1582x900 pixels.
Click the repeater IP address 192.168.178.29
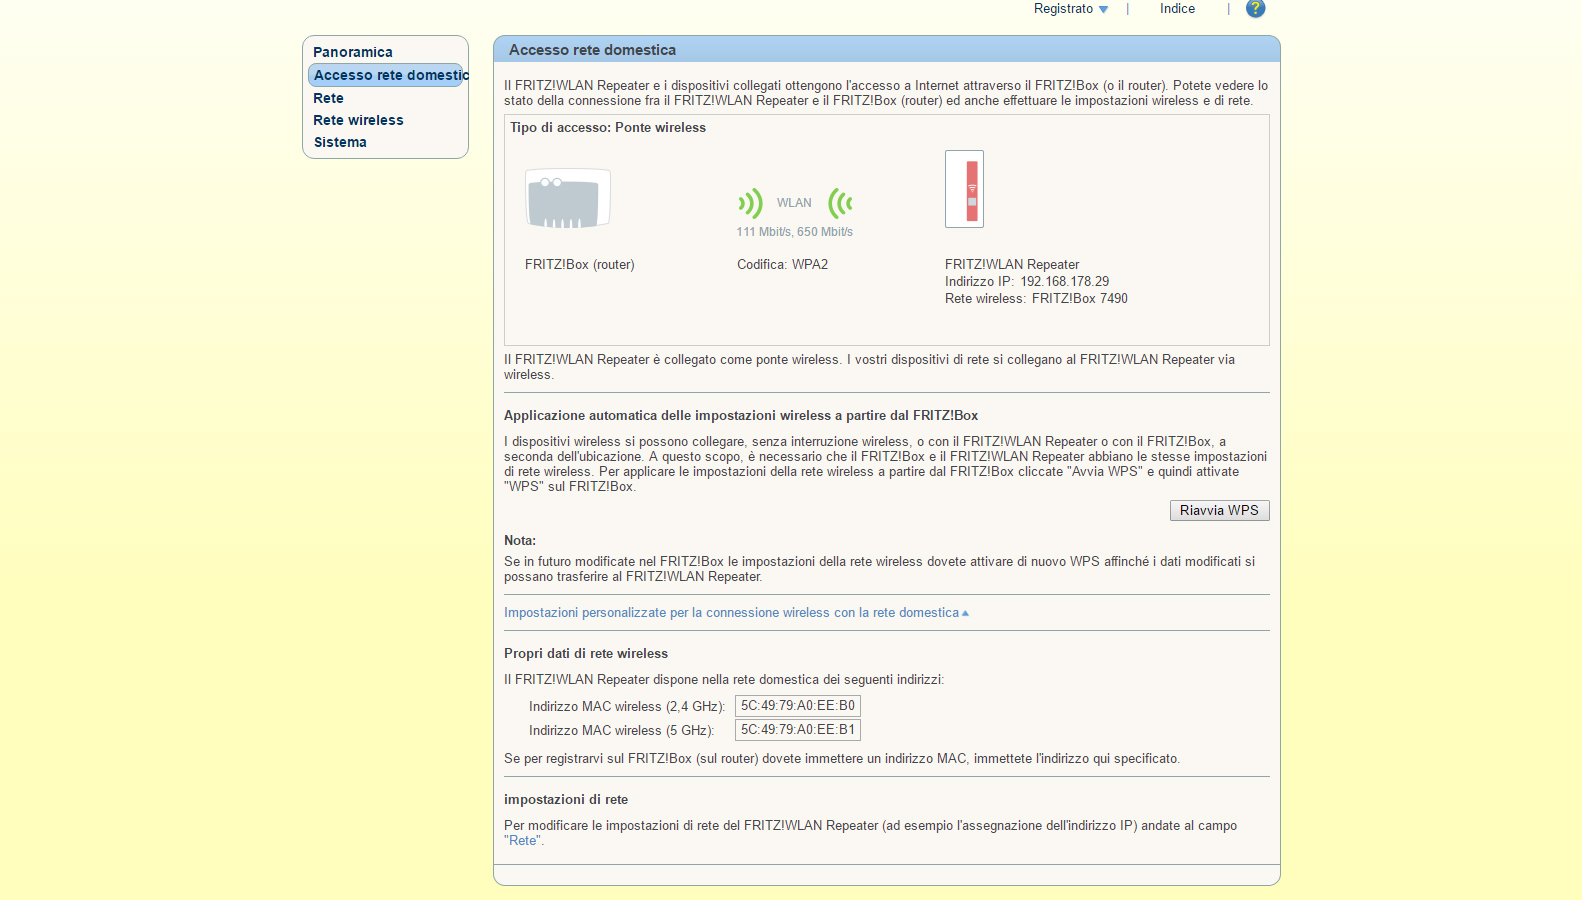tap(1064, 282)
